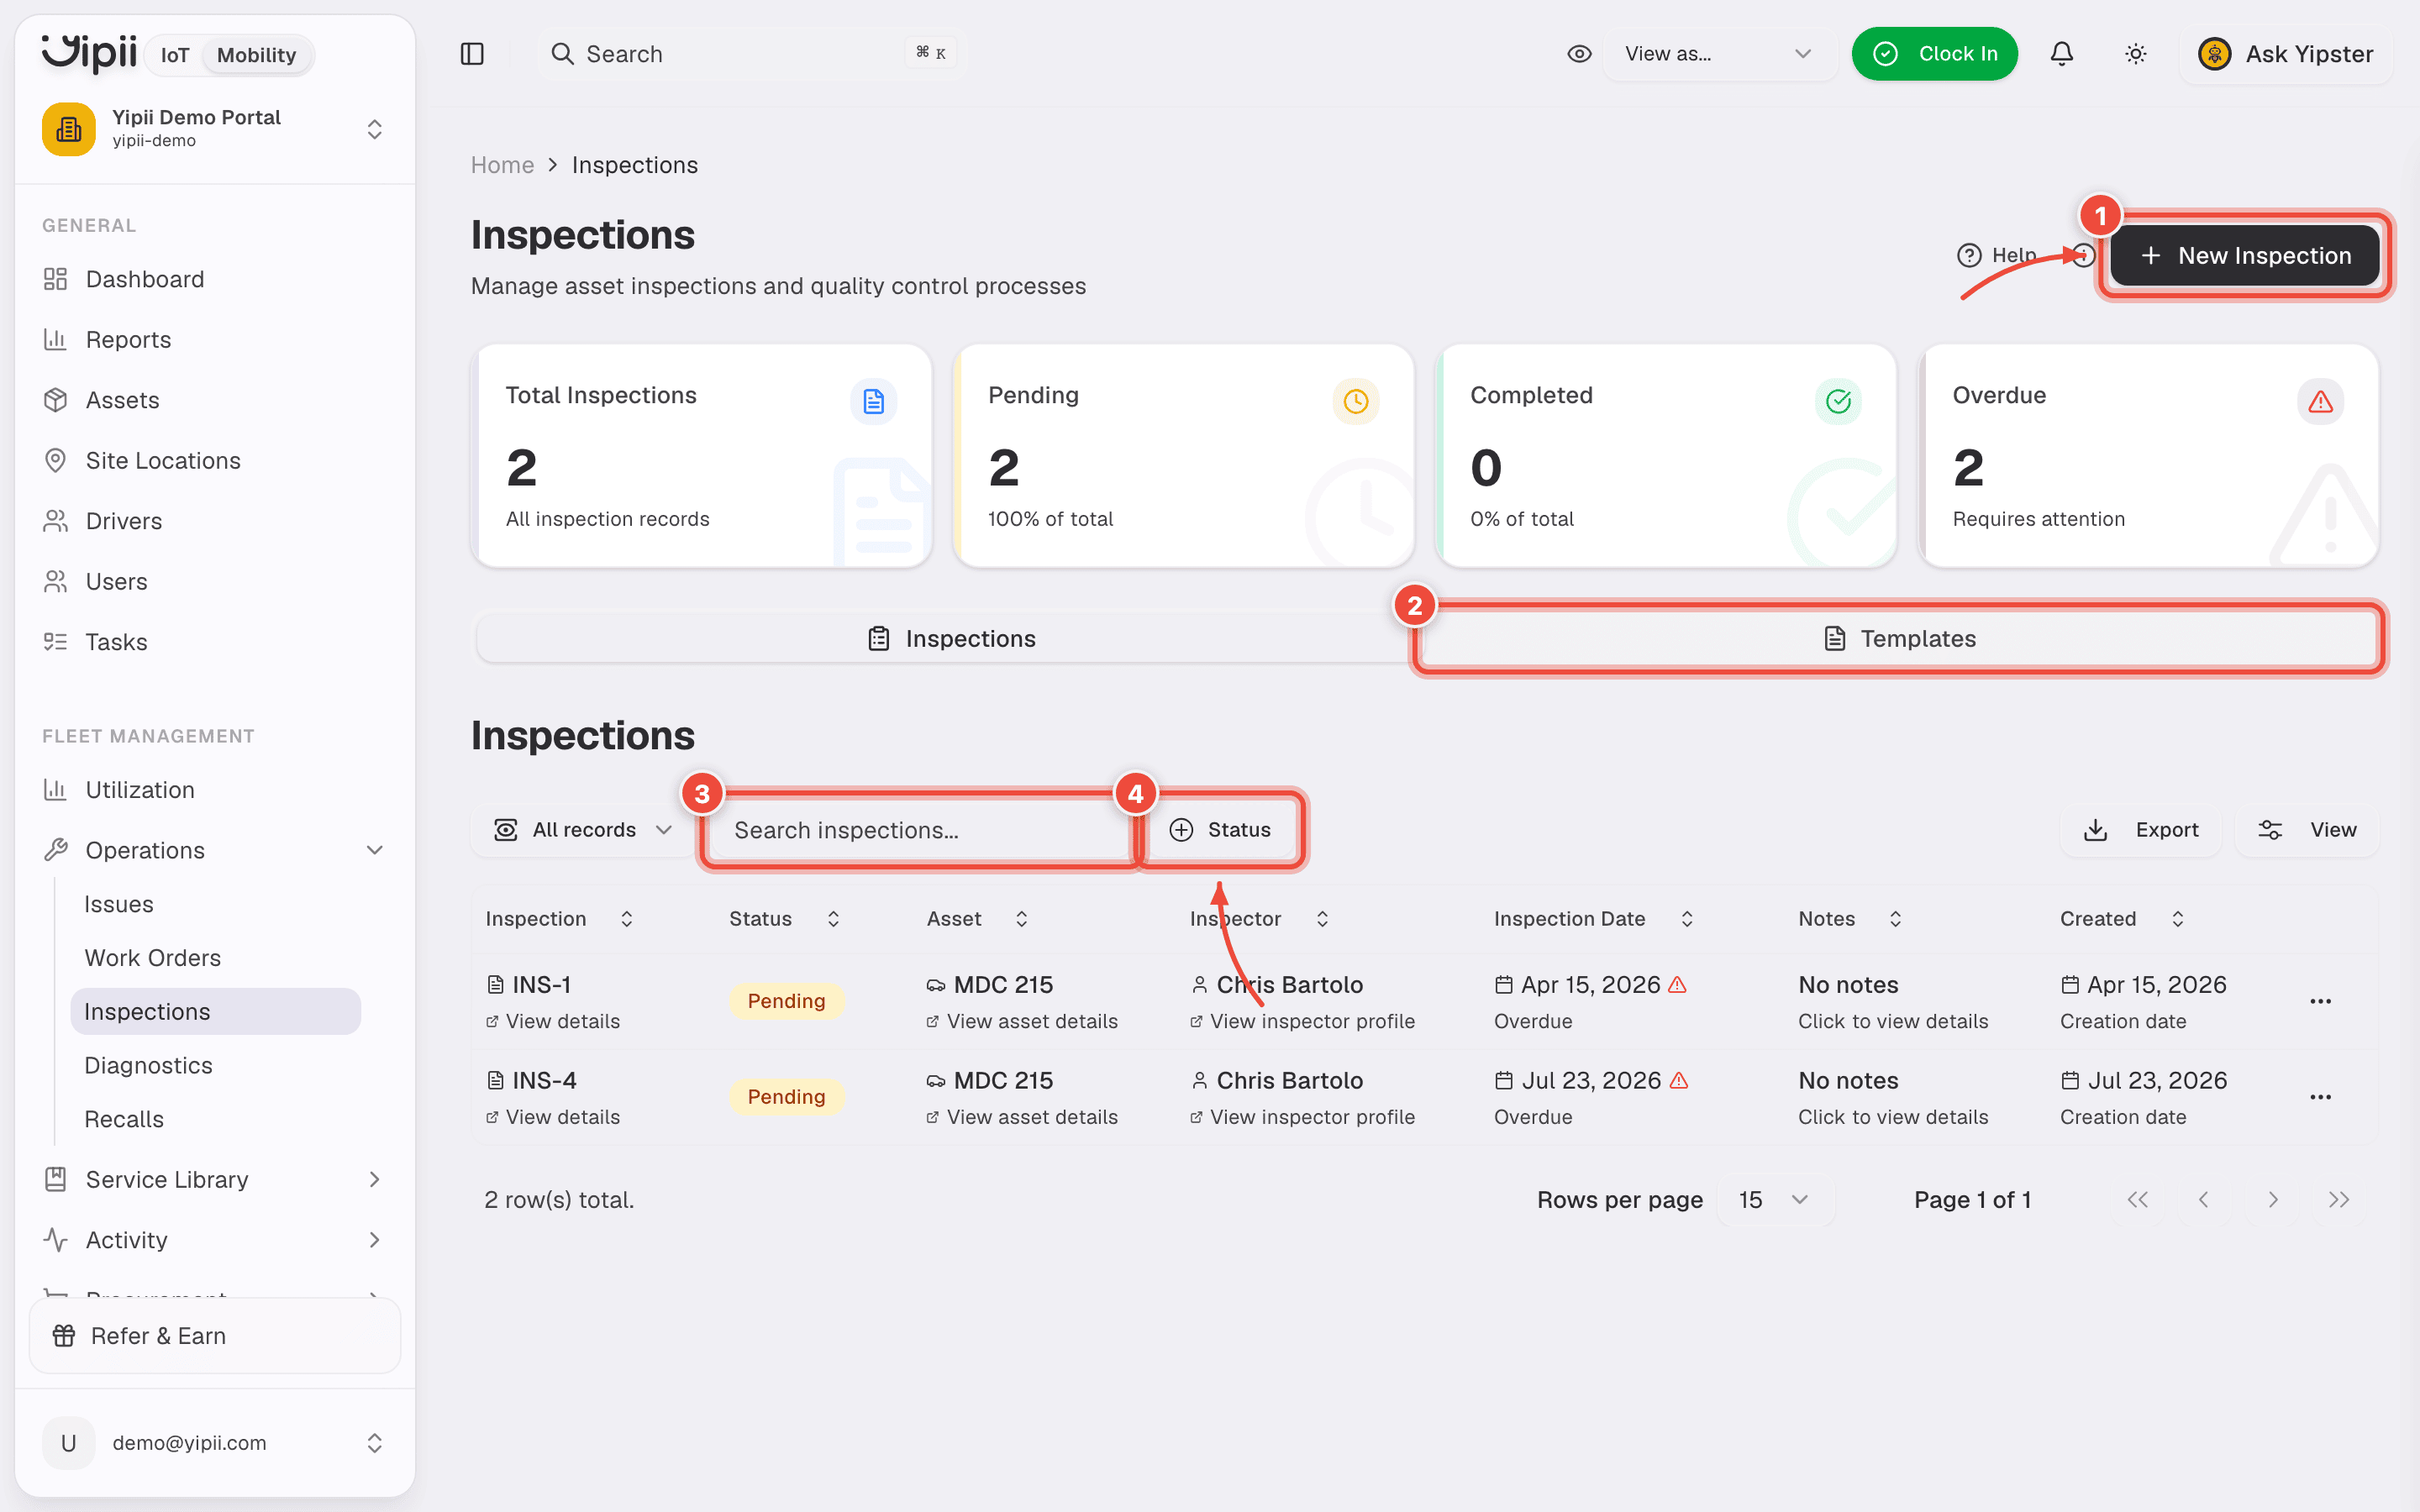
Task: Sort by Asset column
Action: 977,919
